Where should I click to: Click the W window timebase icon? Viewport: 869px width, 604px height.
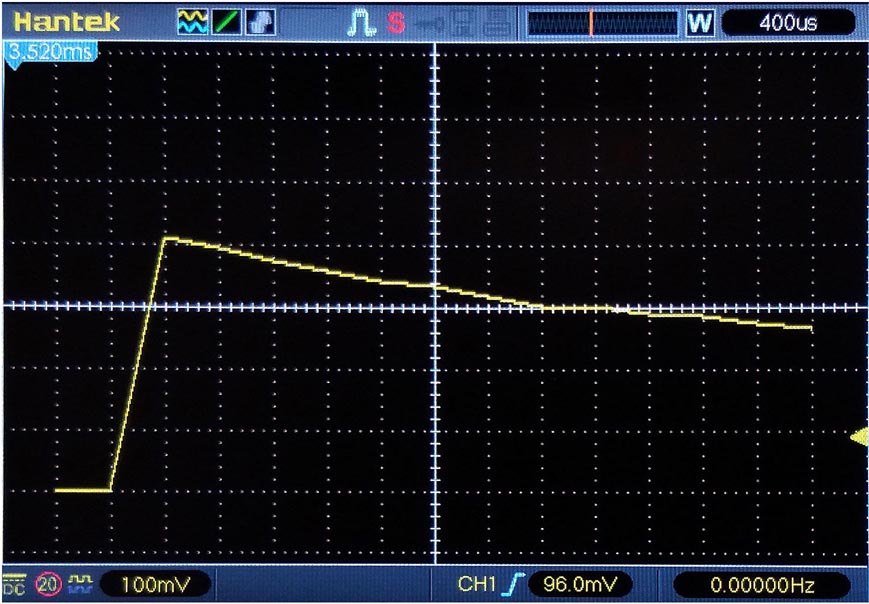click(699, 23)
